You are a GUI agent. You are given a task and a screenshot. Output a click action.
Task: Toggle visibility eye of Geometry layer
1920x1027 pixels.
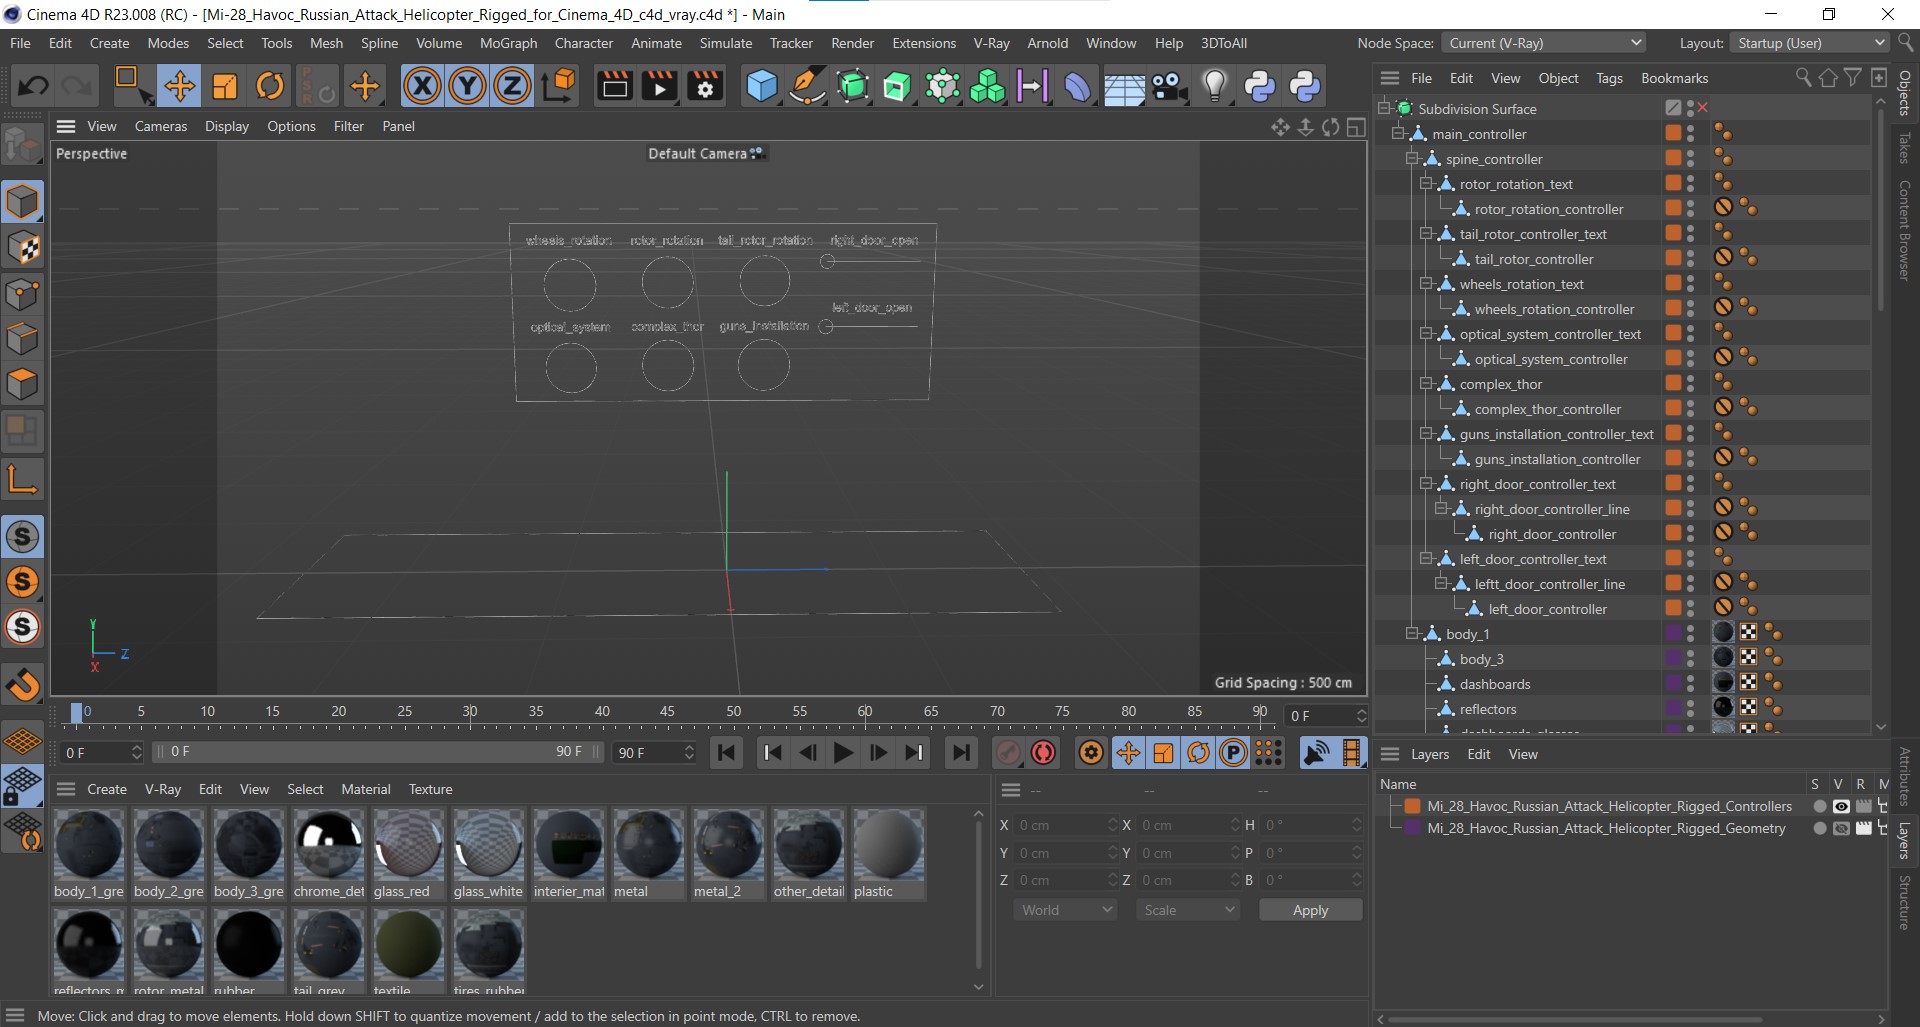tap(1841, 828)
